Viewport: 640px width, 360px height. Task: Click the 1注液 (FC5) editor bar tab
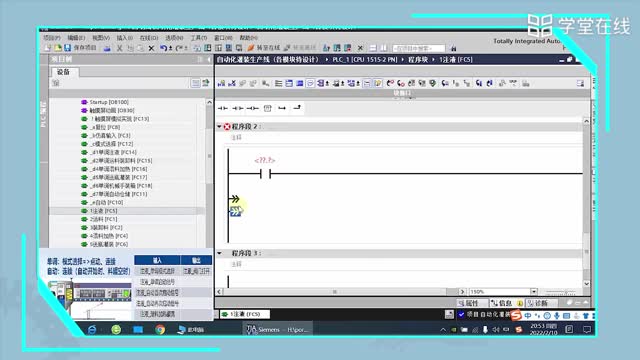pyautogui.click(x=245, y=314)
